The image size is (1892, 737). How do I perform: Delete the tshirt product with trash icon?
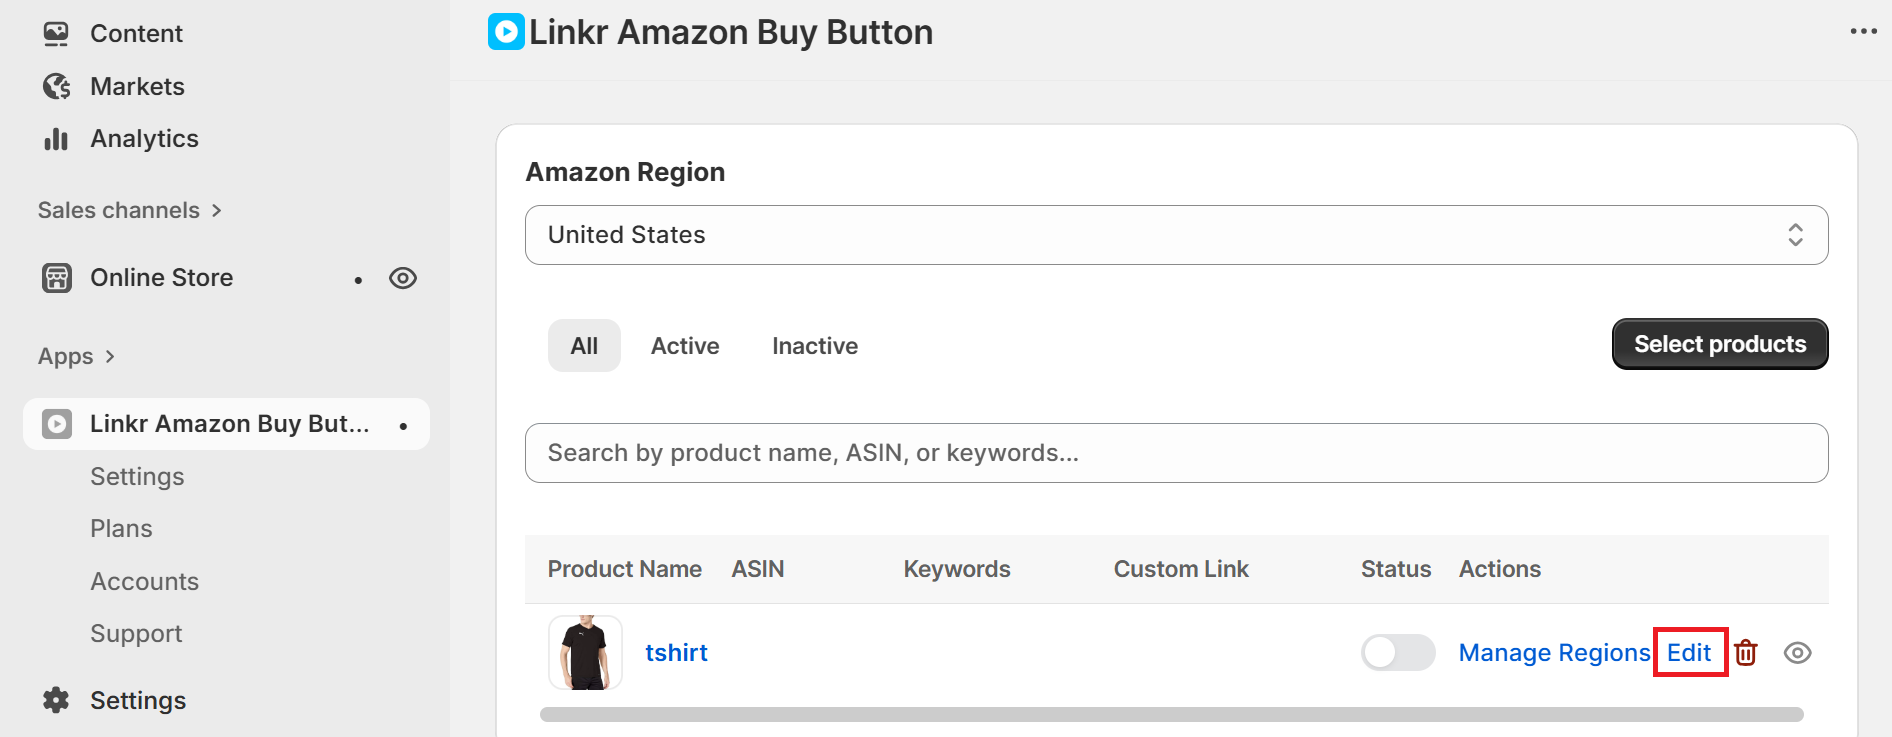(x=1746, y=653)
